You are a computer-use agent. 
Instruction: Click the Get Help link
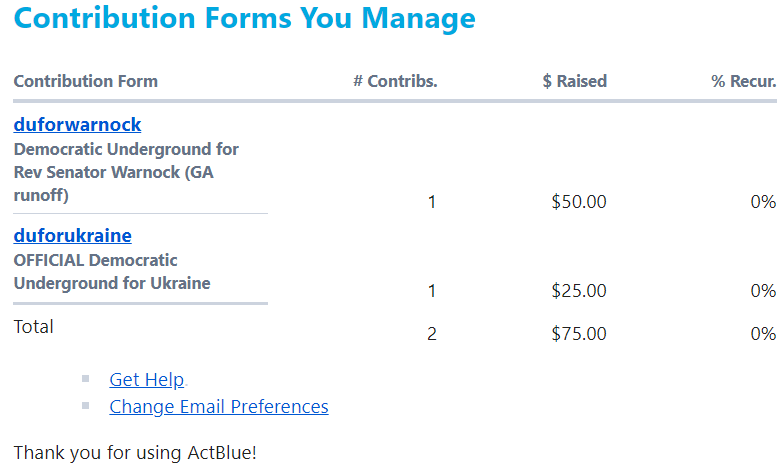tap(146, 380)
